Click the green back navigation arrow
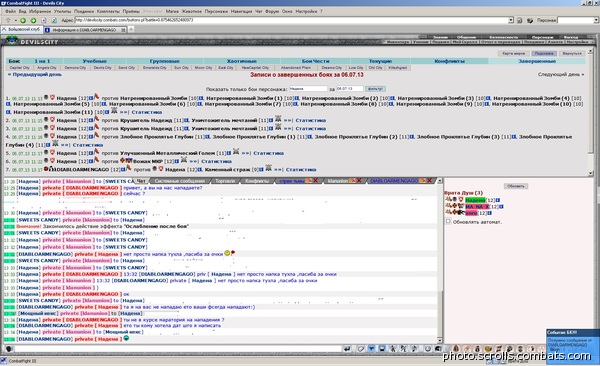 click(23, 20)
